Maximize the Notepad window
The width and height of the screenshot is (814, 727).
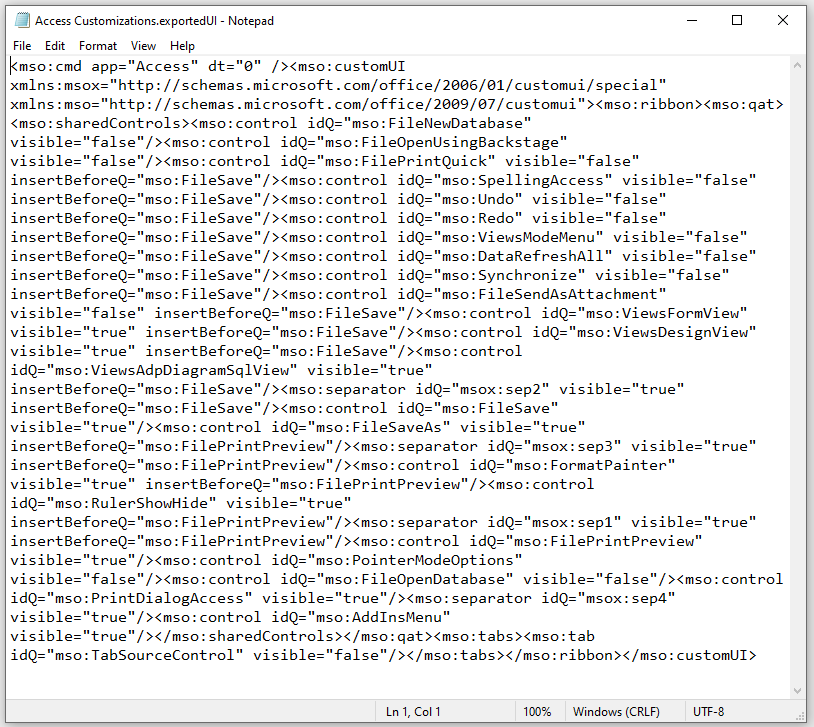coord(737,20)
